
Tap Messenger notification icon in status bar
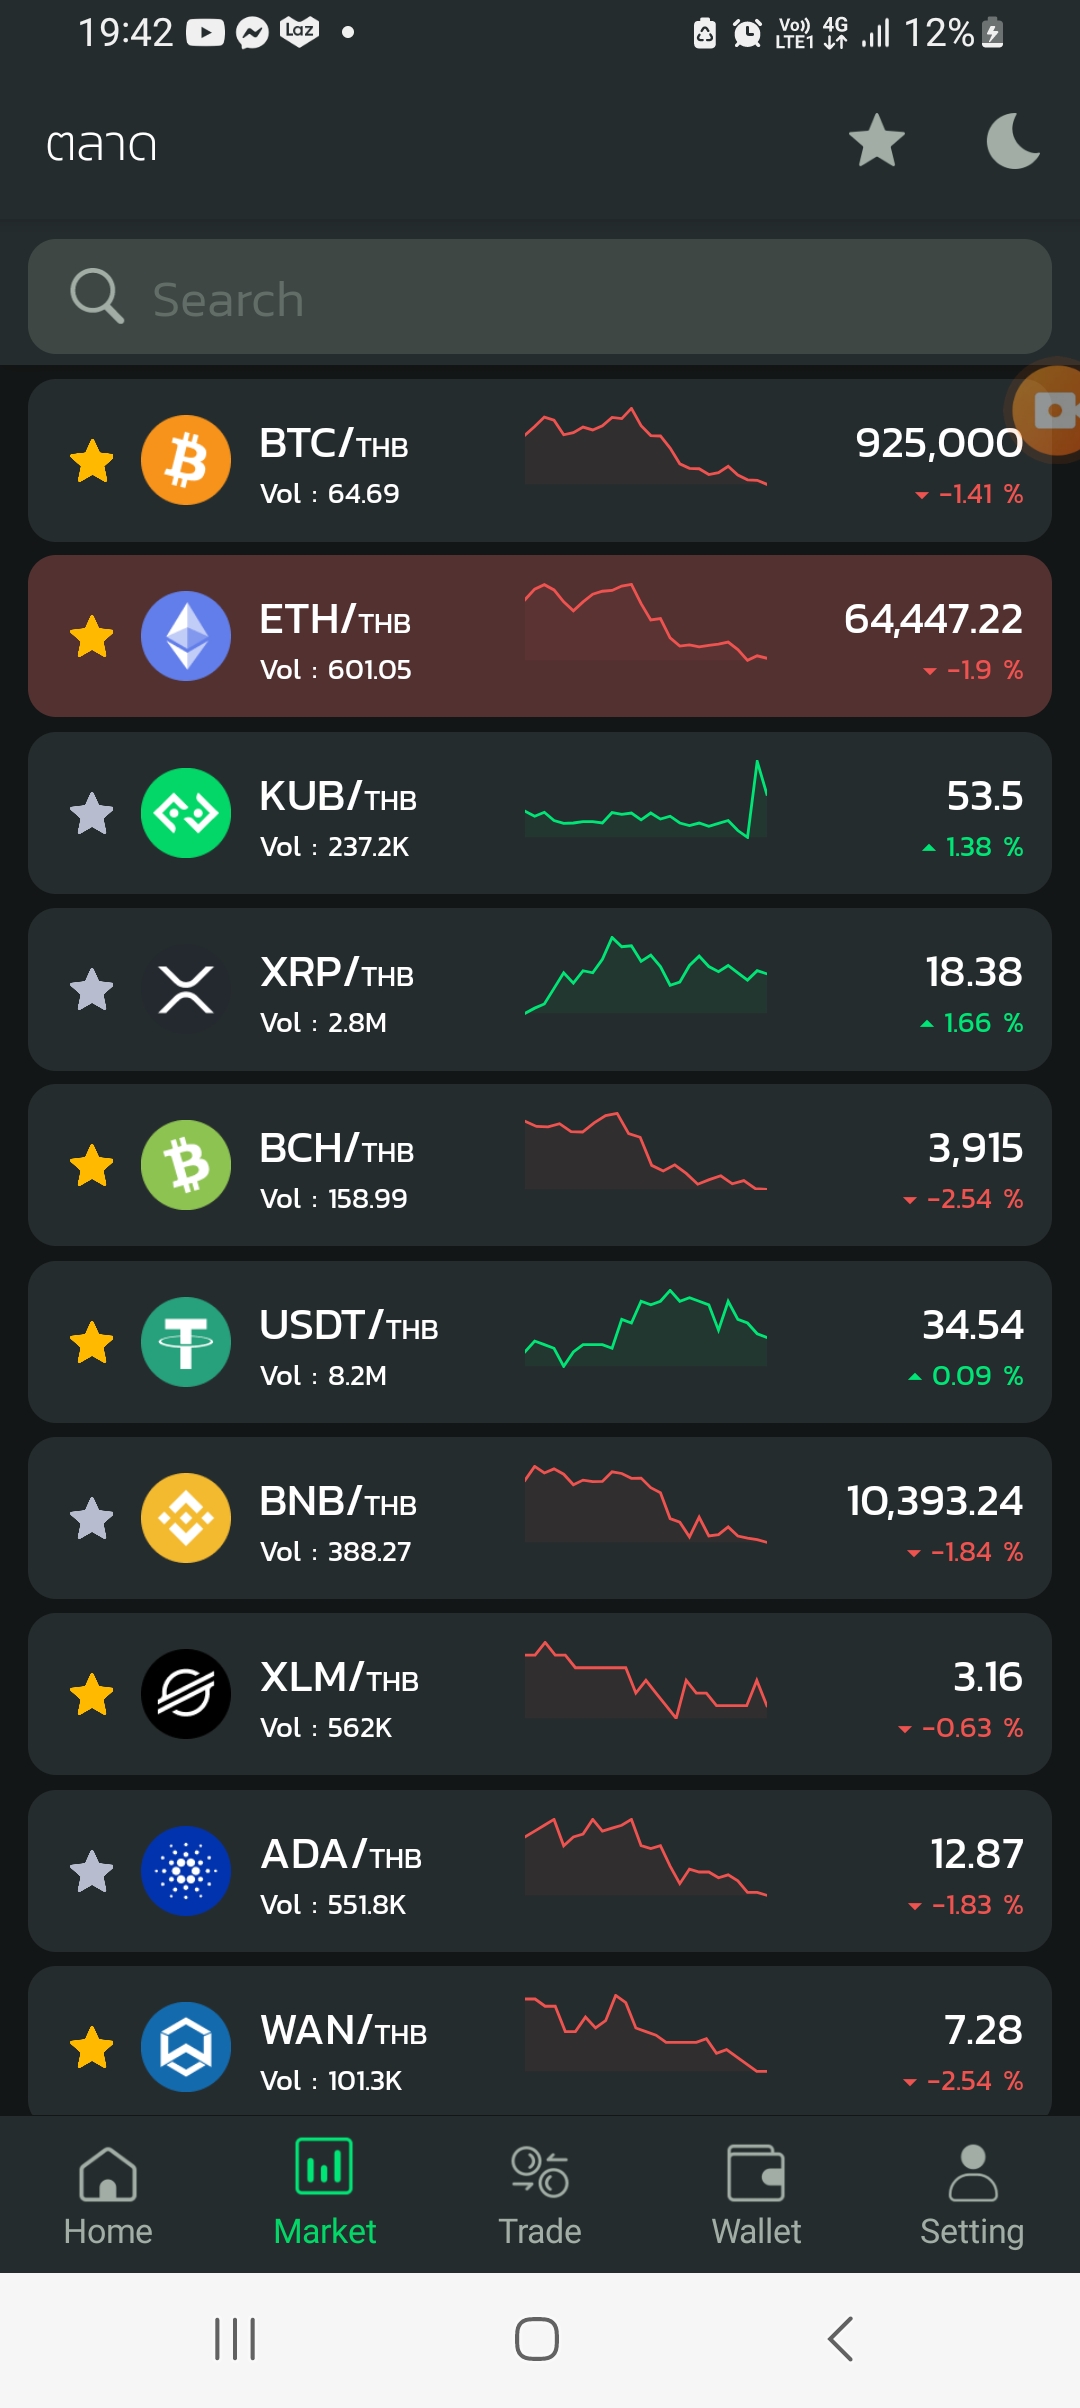[252, 34]
